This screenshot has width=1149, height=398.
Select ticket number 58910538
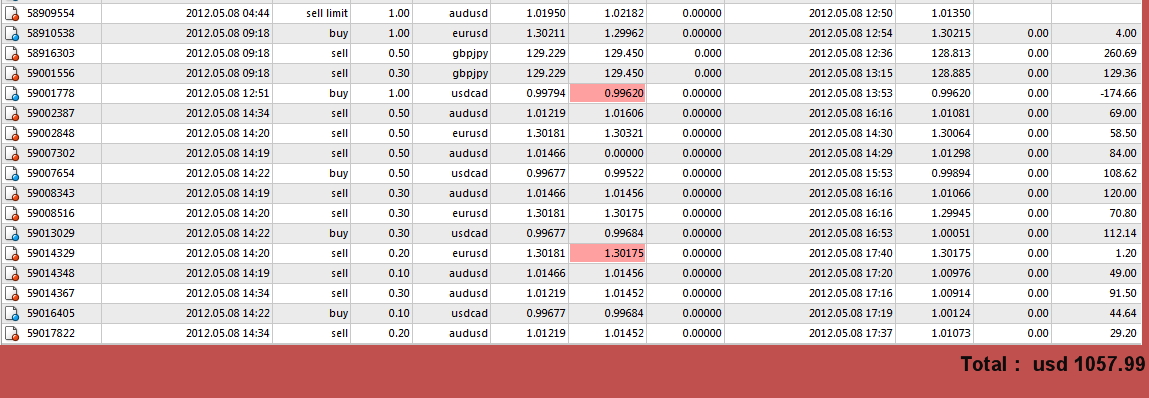(x=51, y=34)
